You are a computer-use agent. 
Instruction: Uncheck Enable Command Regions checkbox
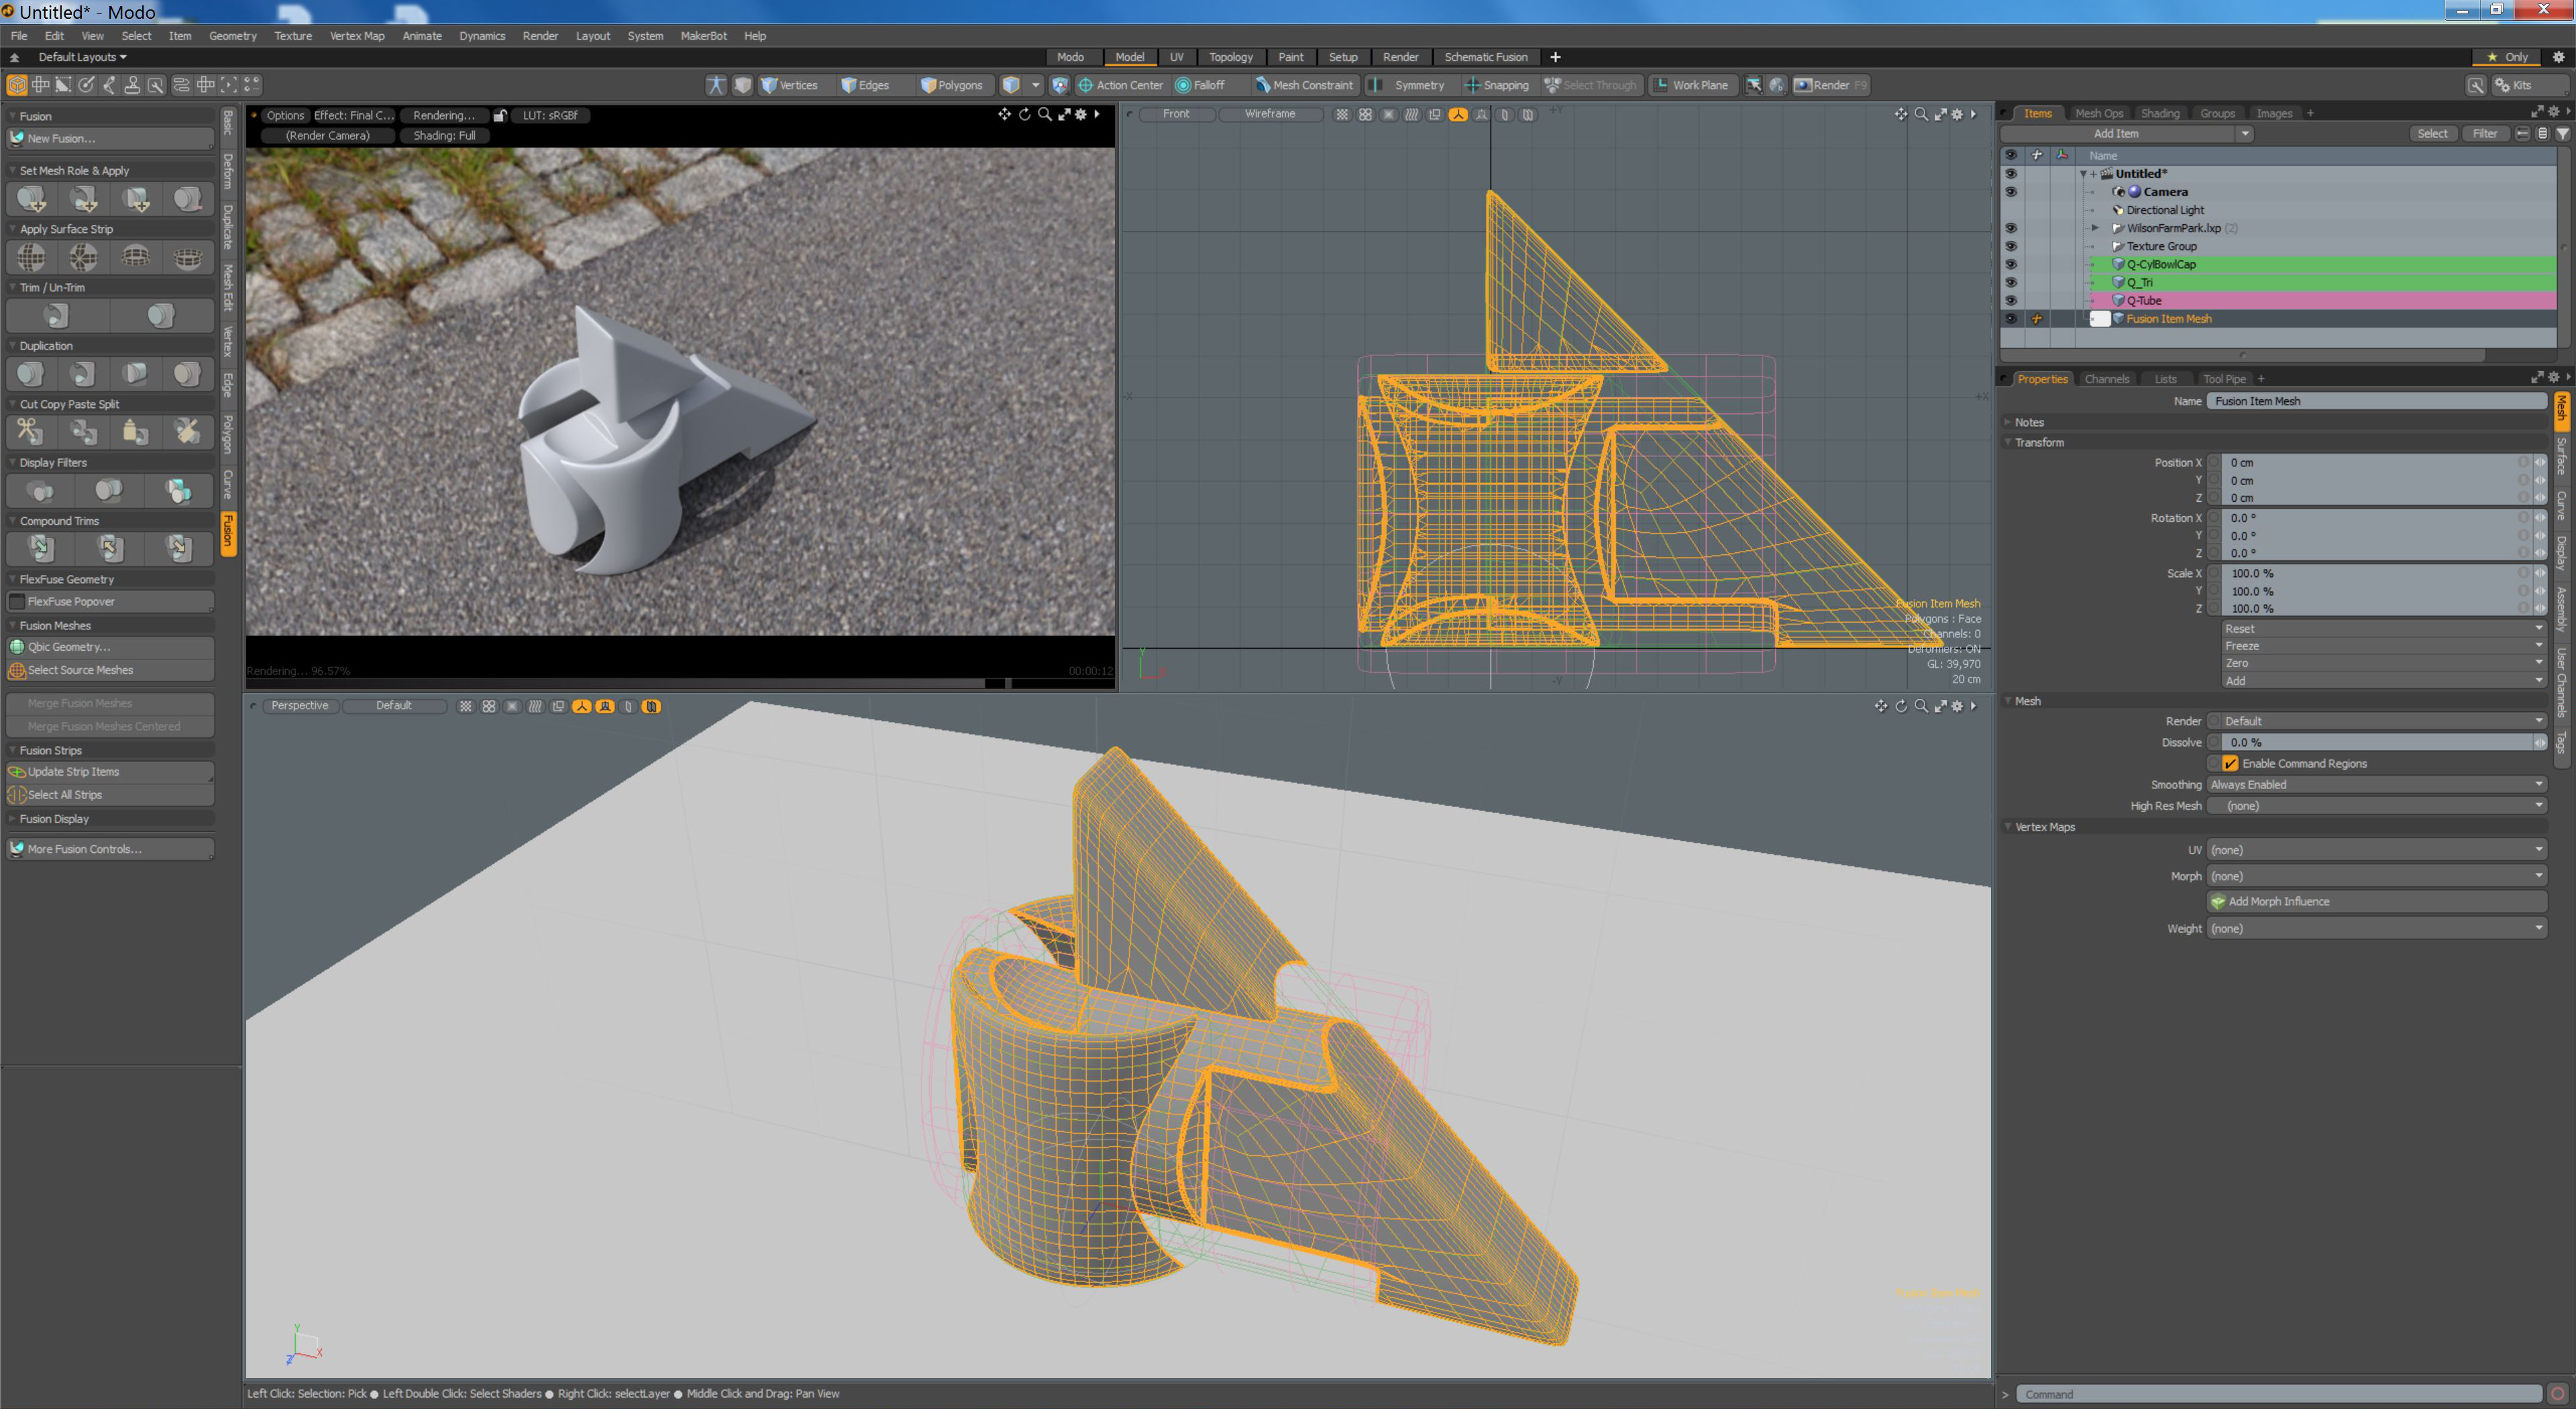click(2229, 763)
